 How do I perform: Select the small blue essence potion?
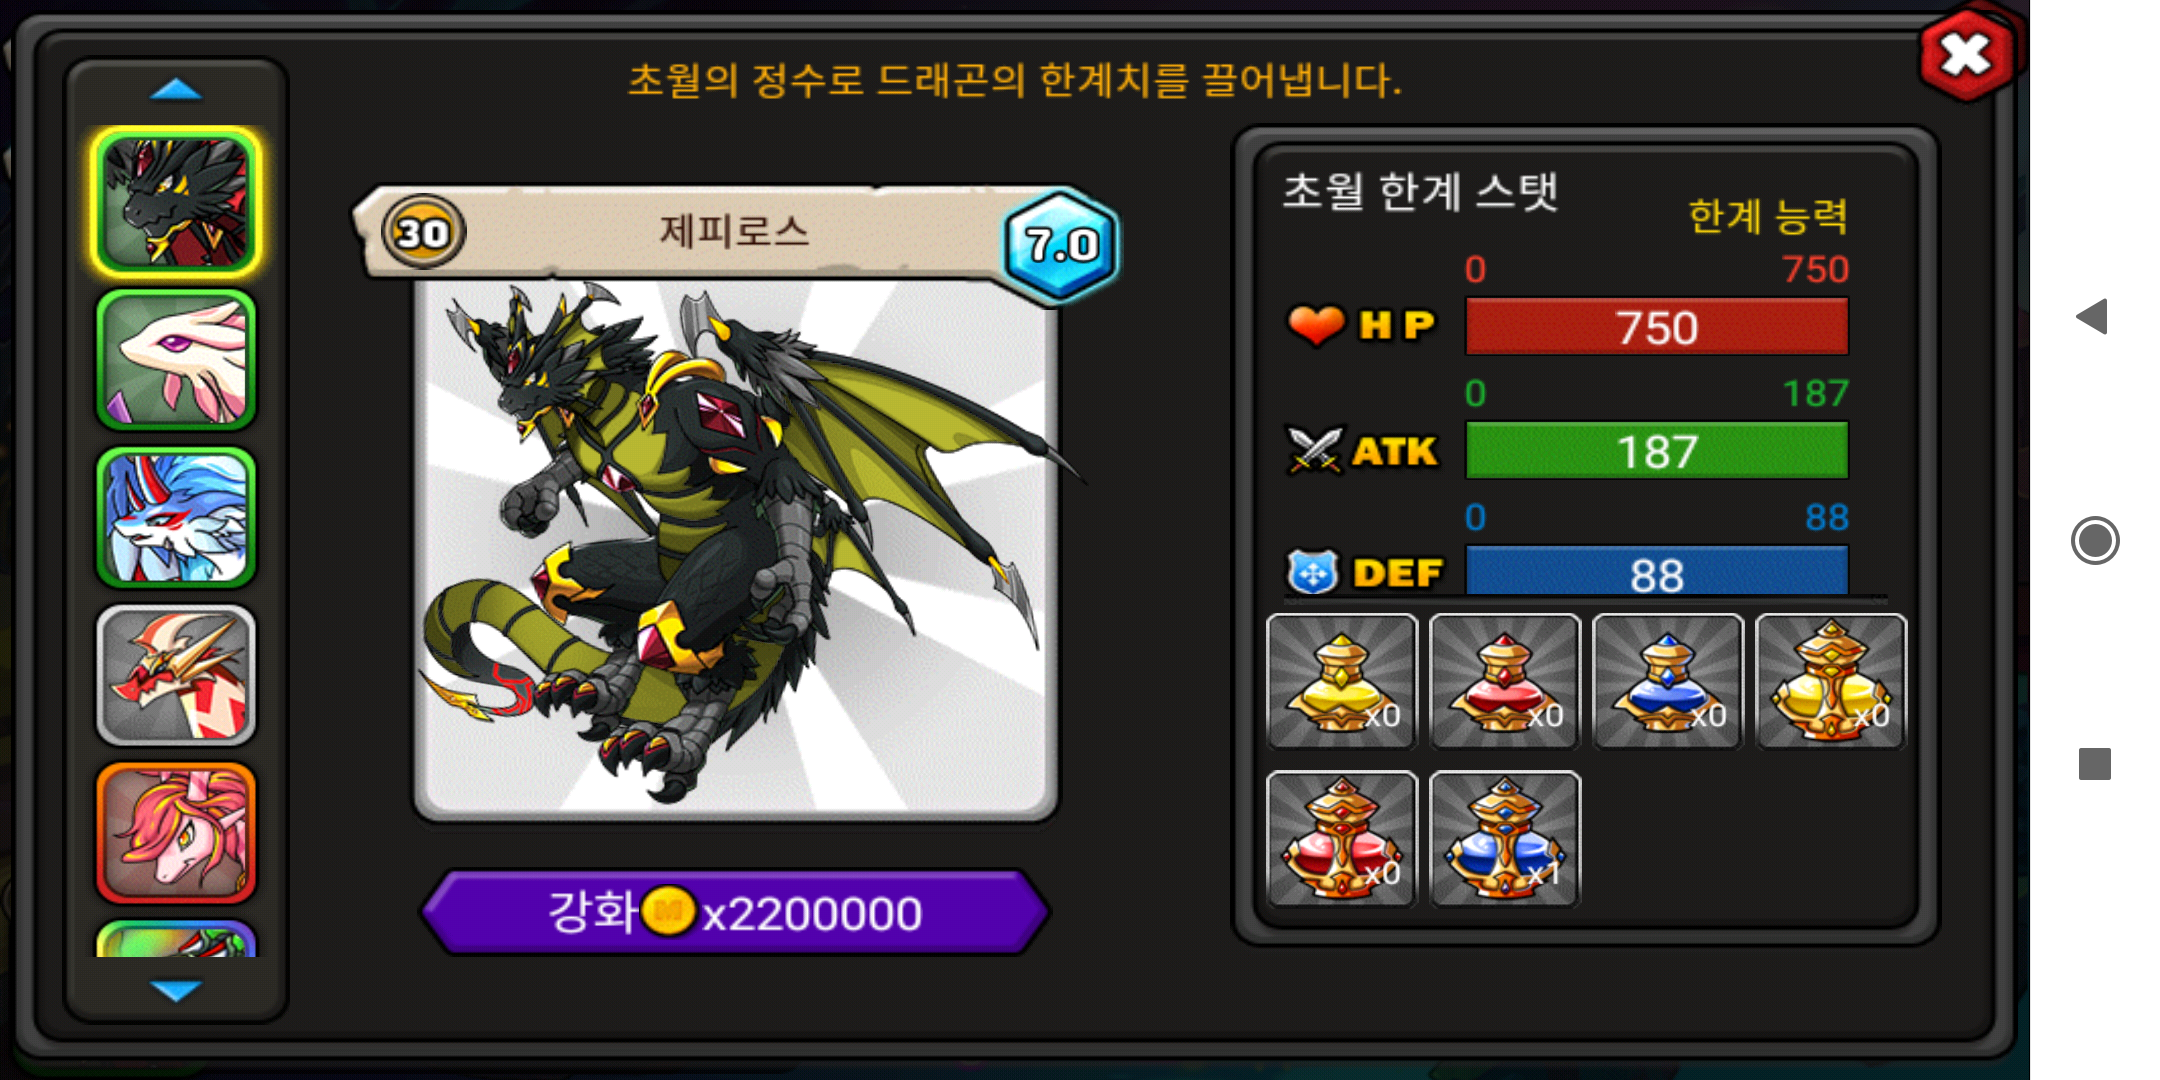1668,681
